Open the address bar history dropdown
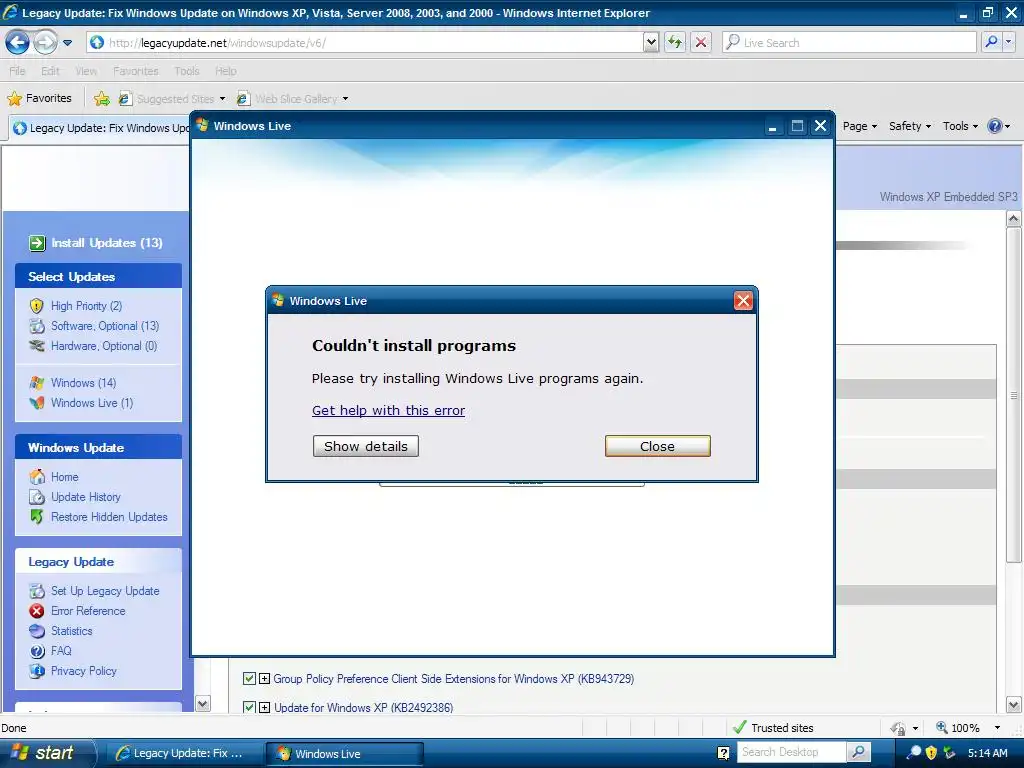Screen dimensions: 1024x768 pyautogui.click(x=651, y=42)
